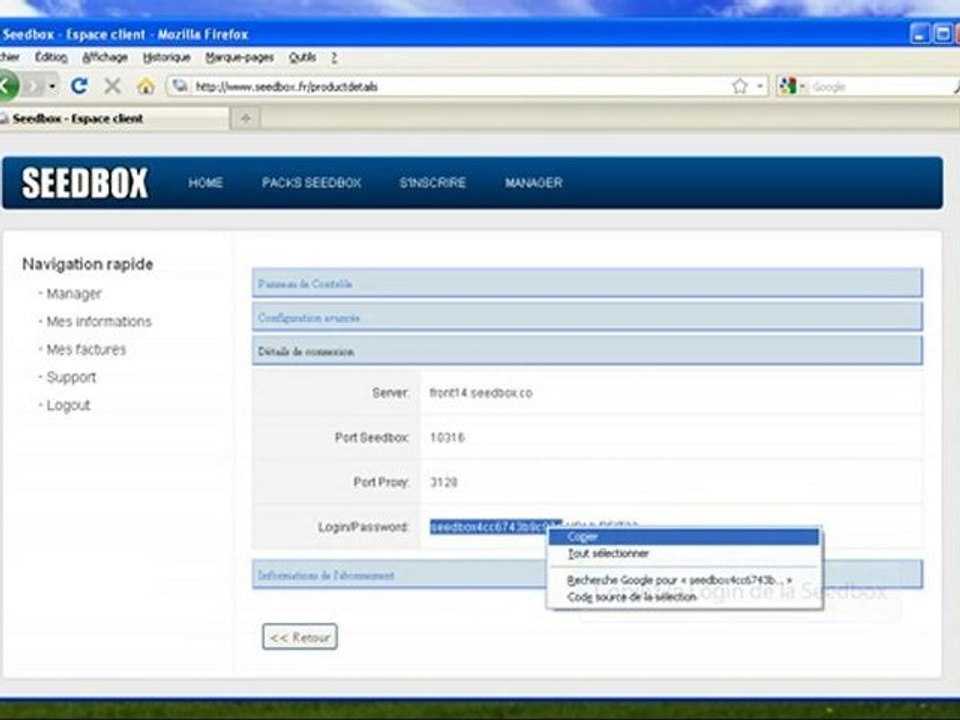960x720 pixels.
Task: Click the page site icon in URL bar
Action: coord(179,86)
